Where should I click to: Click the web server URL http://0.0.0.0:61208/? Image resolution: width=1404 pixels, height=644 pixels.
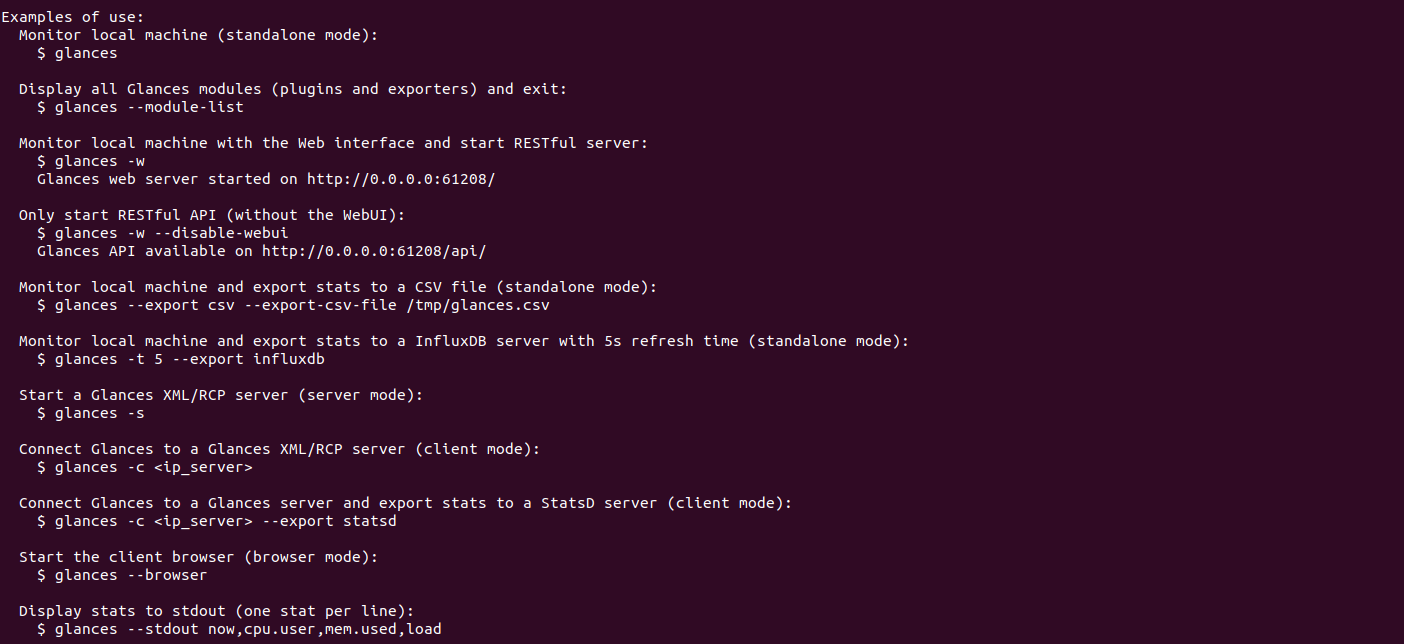(401, 179)
